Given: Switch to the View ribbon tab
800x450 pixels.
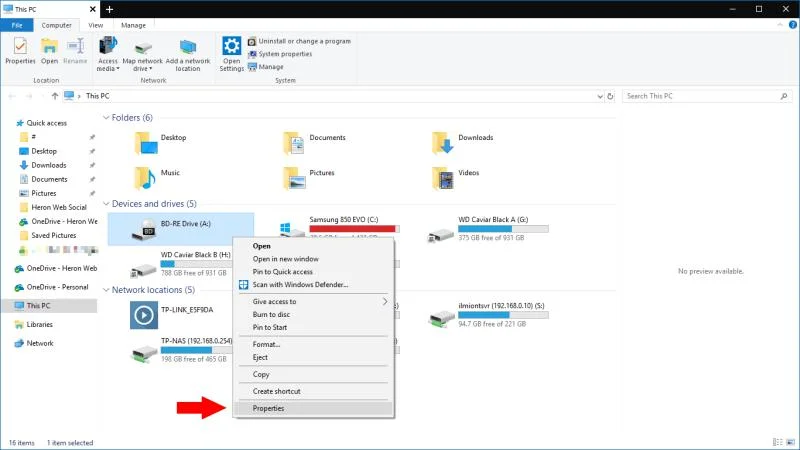Looking at the screenshot, I should [x=95, y=25].
